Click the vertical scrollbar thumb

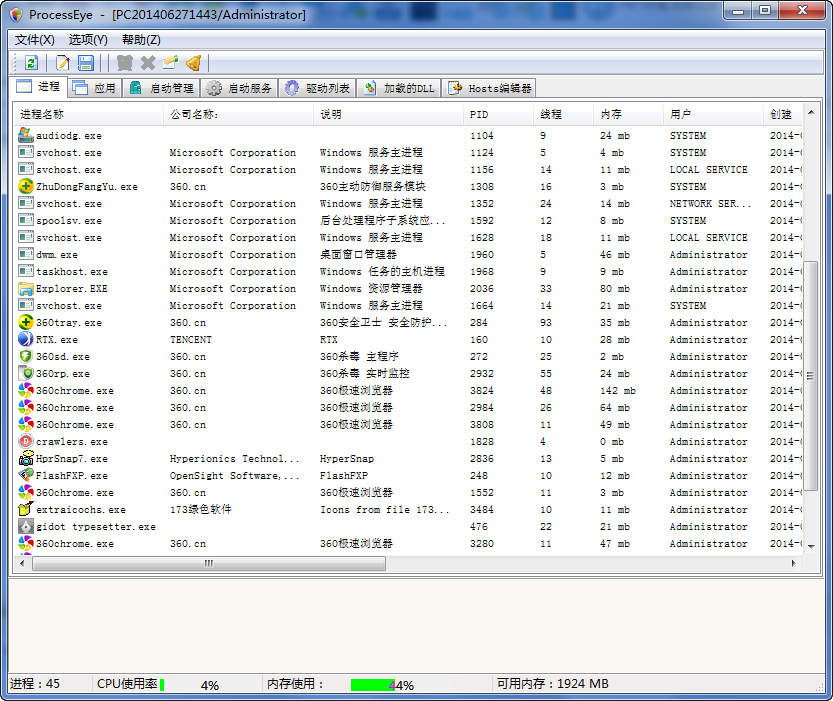811,375
